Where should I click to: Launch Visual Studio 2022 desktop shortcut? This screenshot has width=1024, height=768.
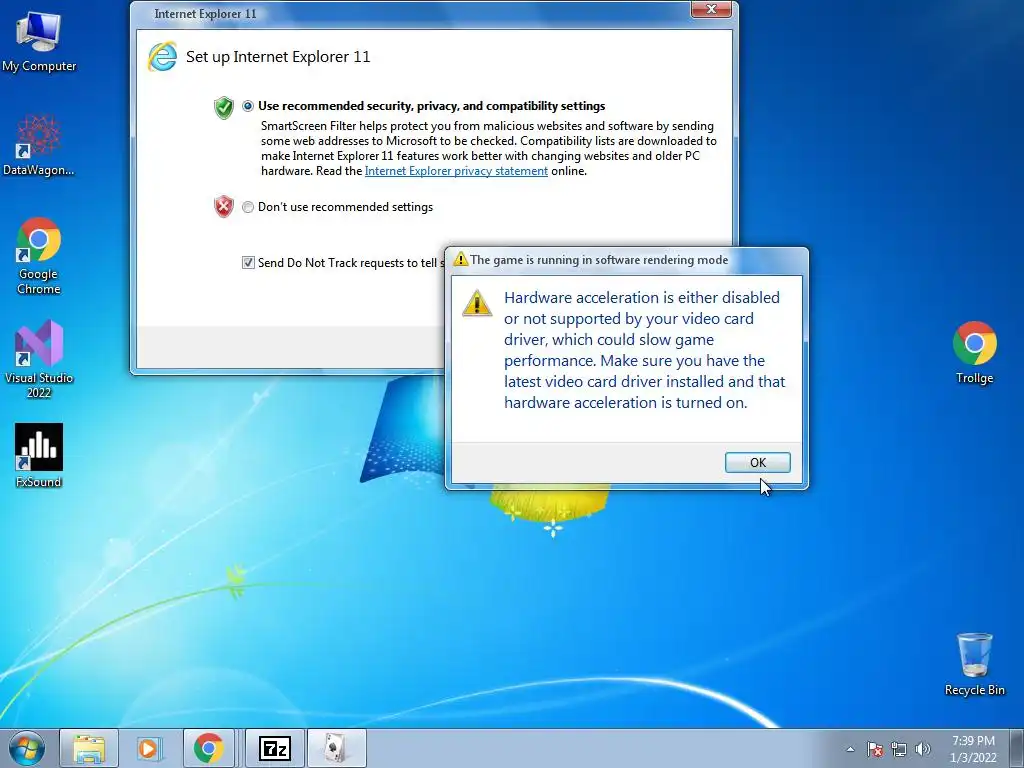pyautogui.click(x=39, y=359)
